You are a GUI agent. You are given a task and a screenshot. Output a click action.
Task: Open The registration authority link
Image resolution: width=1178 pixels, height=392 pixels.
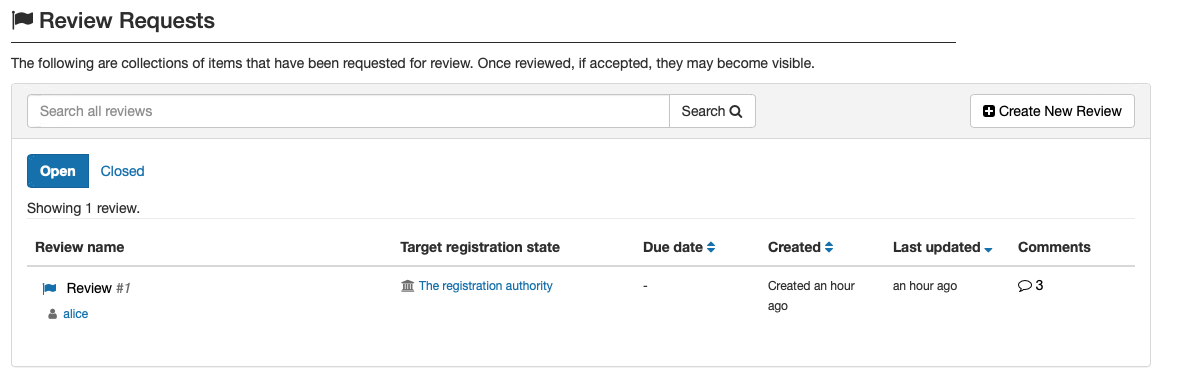[485, 286]
